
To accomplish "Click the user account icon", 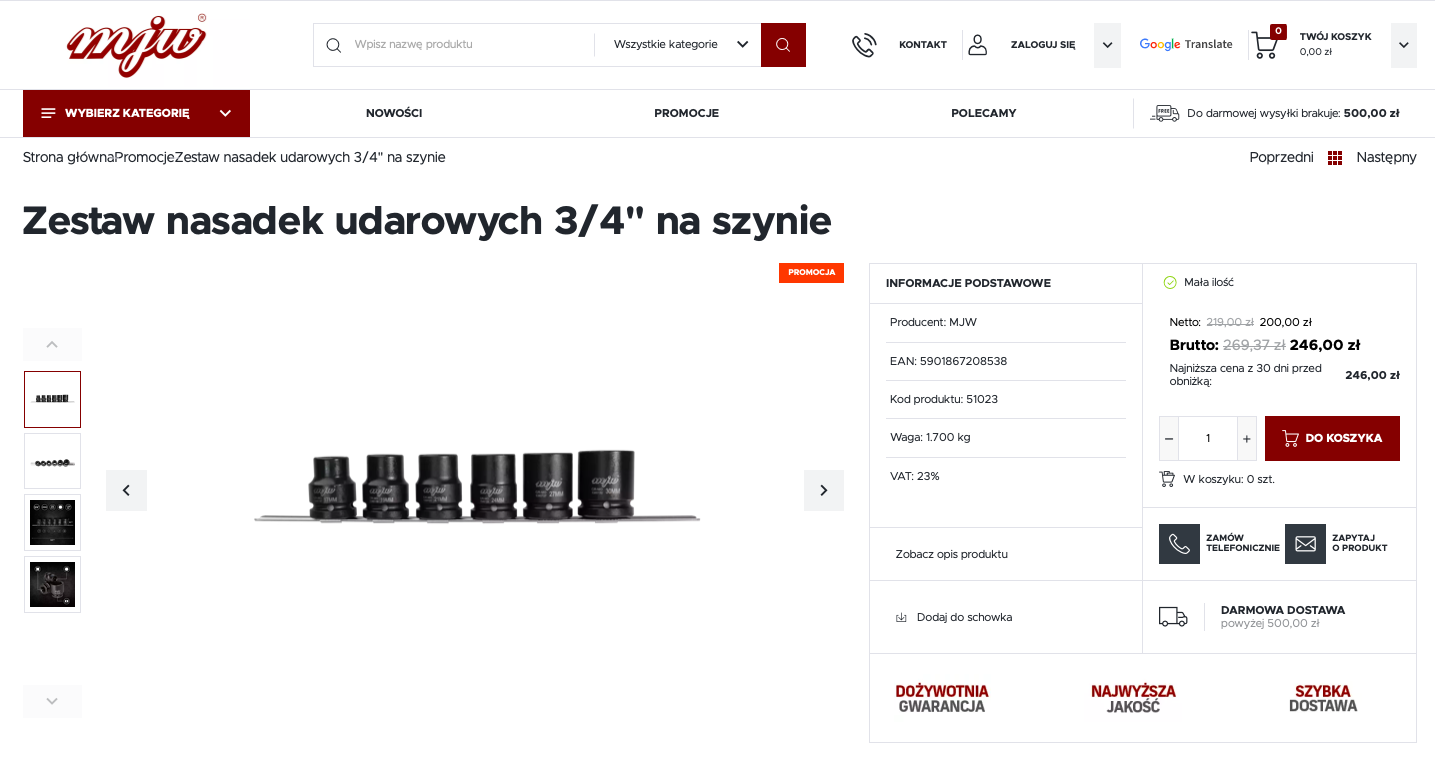I will (x=978, y=45).
